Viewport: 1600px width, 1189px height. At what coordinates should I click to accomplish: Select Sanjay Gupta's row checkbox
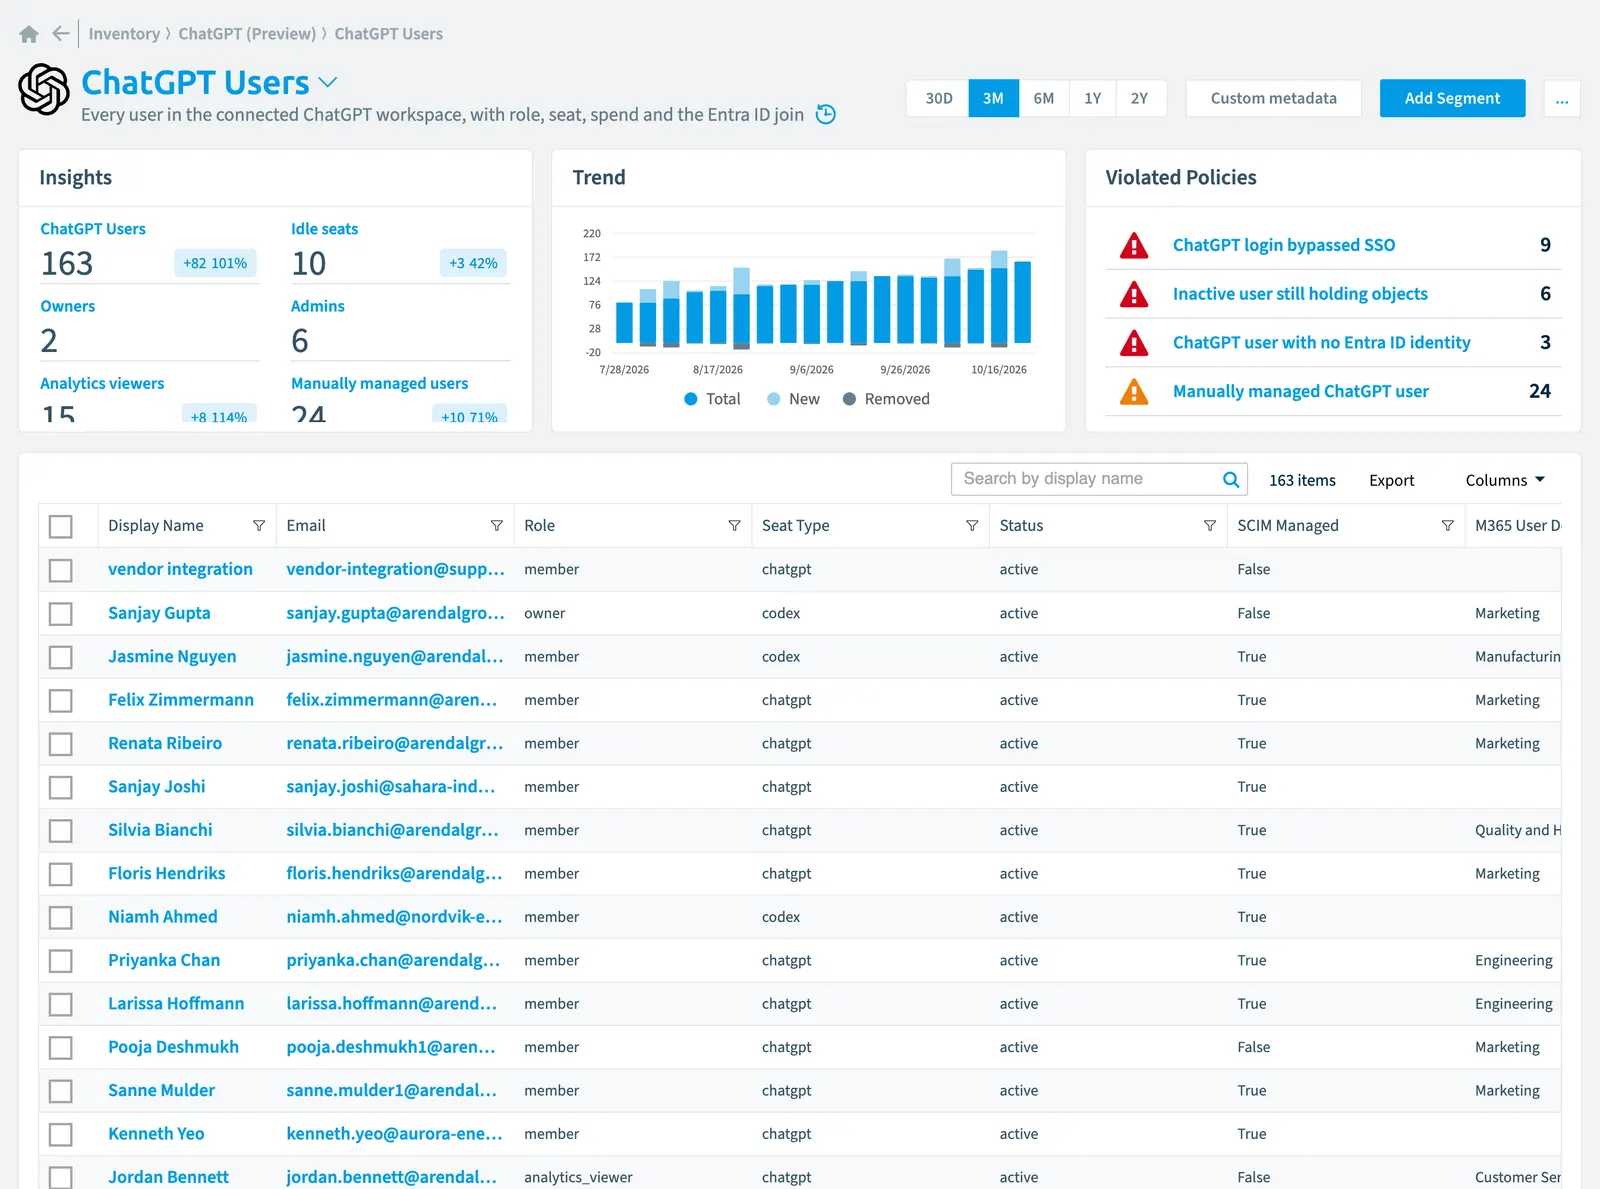(x=61, y=613)
